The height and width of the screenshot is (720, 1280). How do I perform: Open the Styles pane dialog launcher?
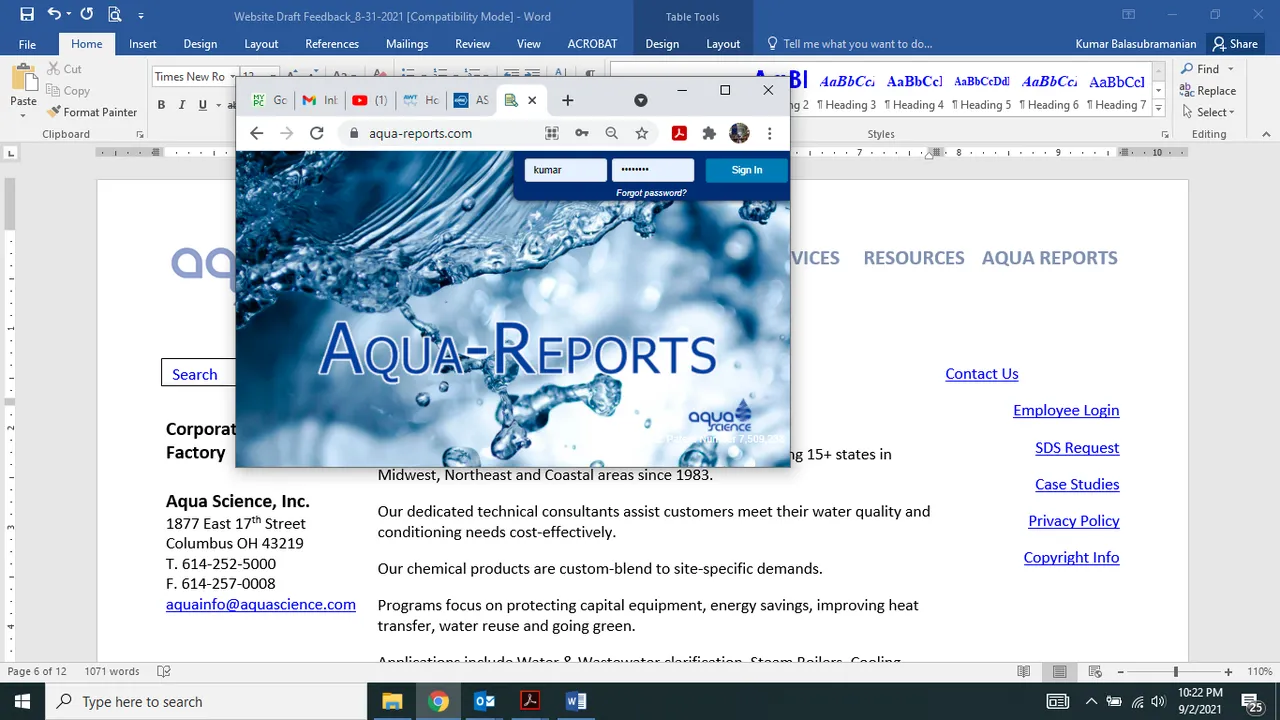1166,134
